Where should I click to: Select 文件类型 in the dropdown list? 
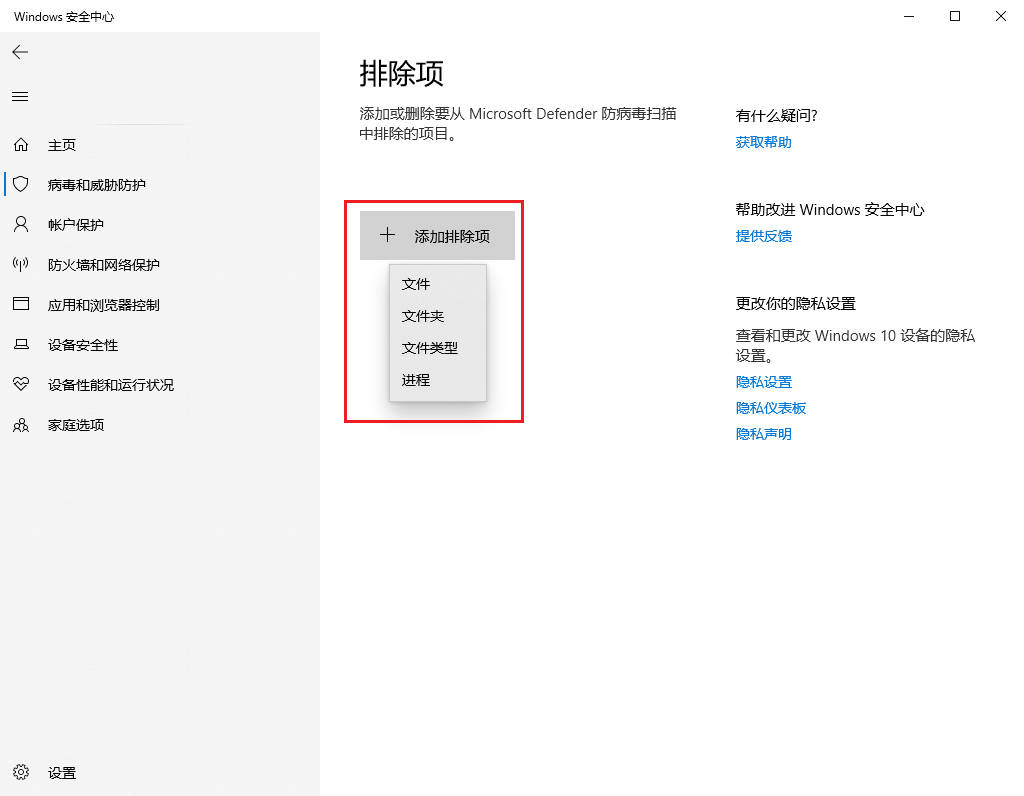click(430, 348)
